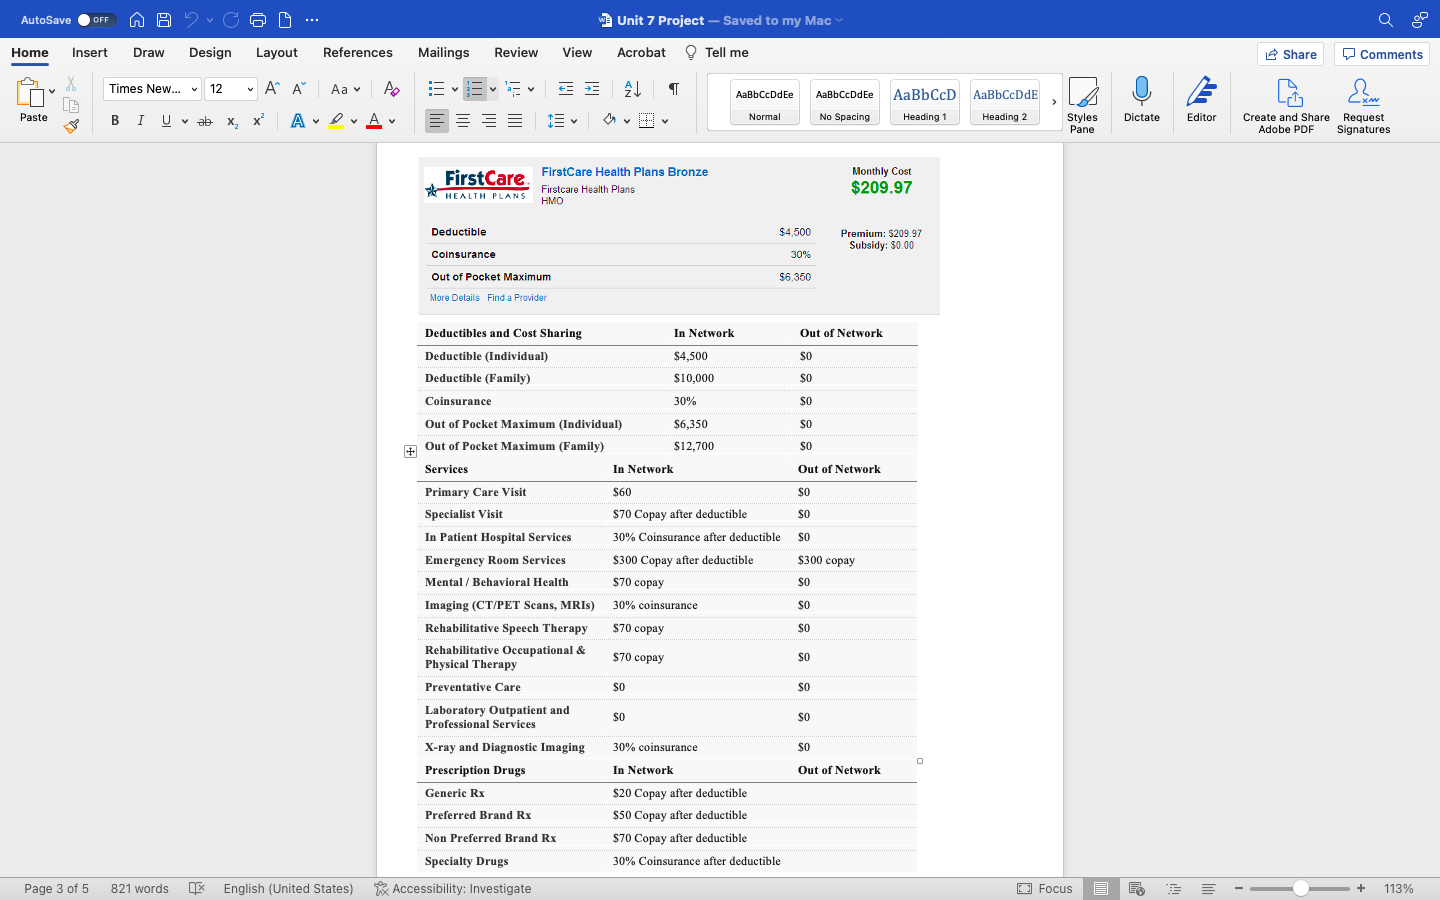Center align the text
This screenshot has width=1440, height=900.
463,121
